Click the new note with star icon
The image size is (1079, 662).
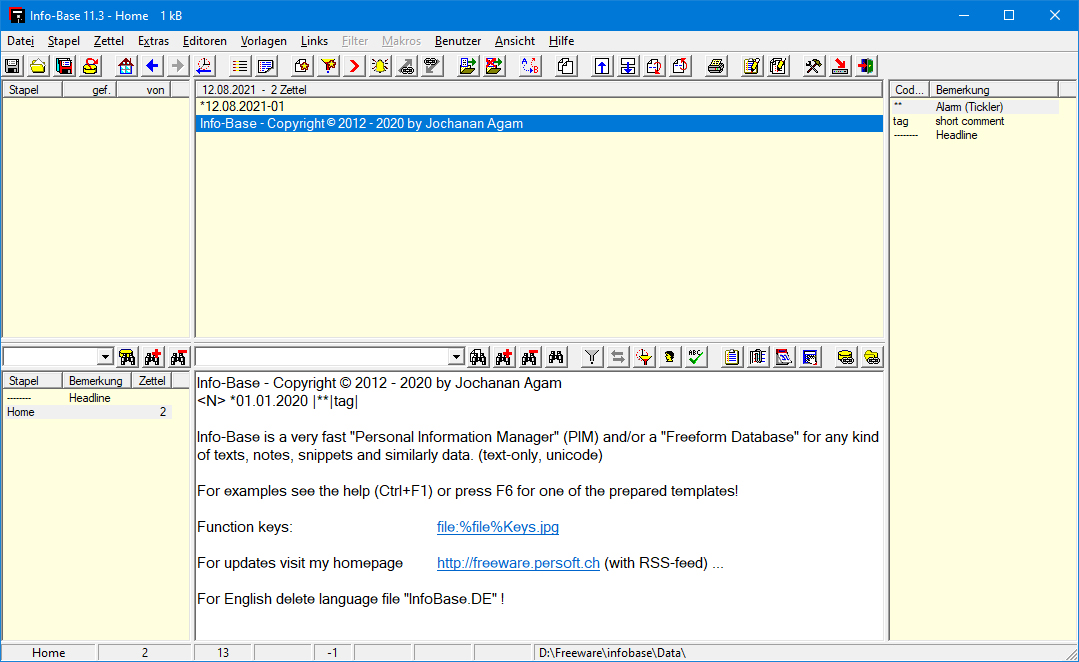pos(301,66)
